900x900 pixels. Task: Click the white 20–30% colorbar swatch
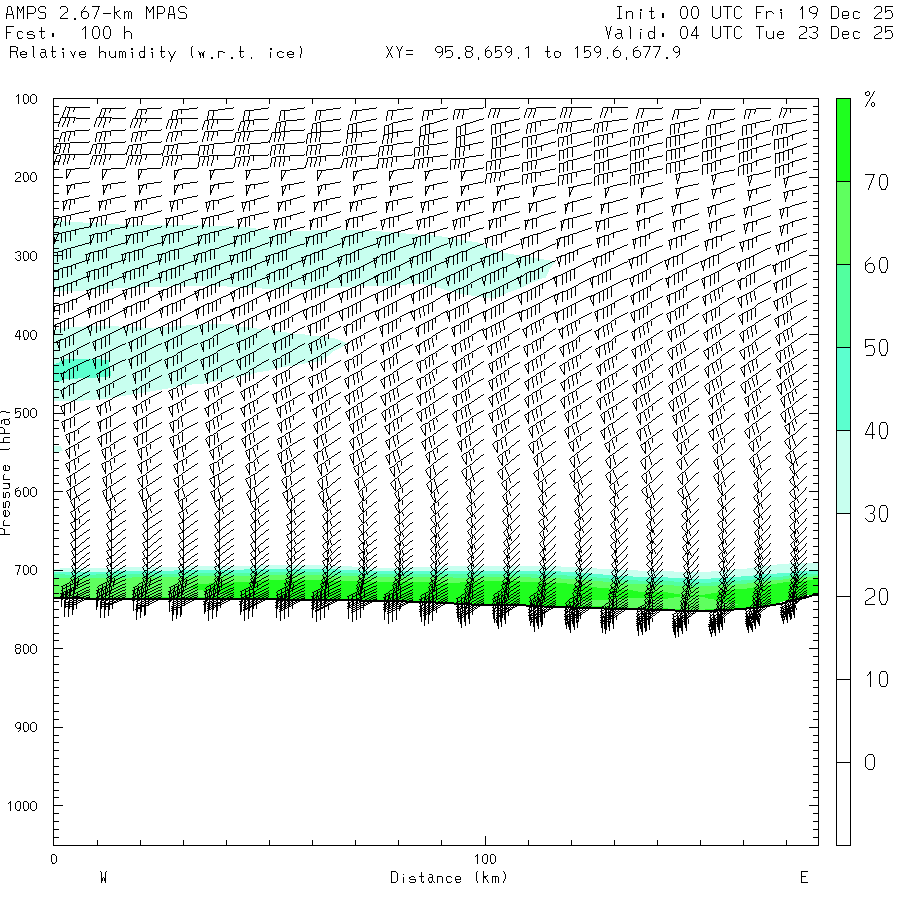(843, 555)
